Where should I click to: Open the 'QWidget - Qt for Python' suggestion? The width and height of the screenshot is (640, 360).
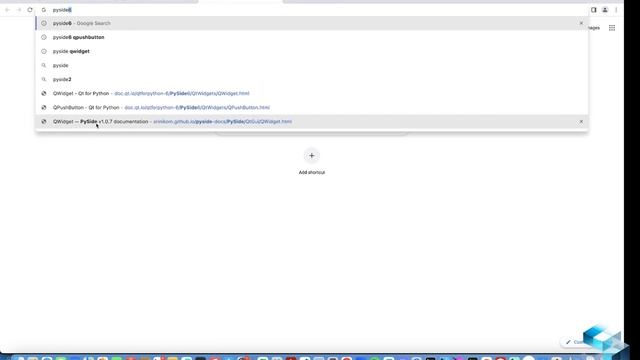[x=312, y=93]
